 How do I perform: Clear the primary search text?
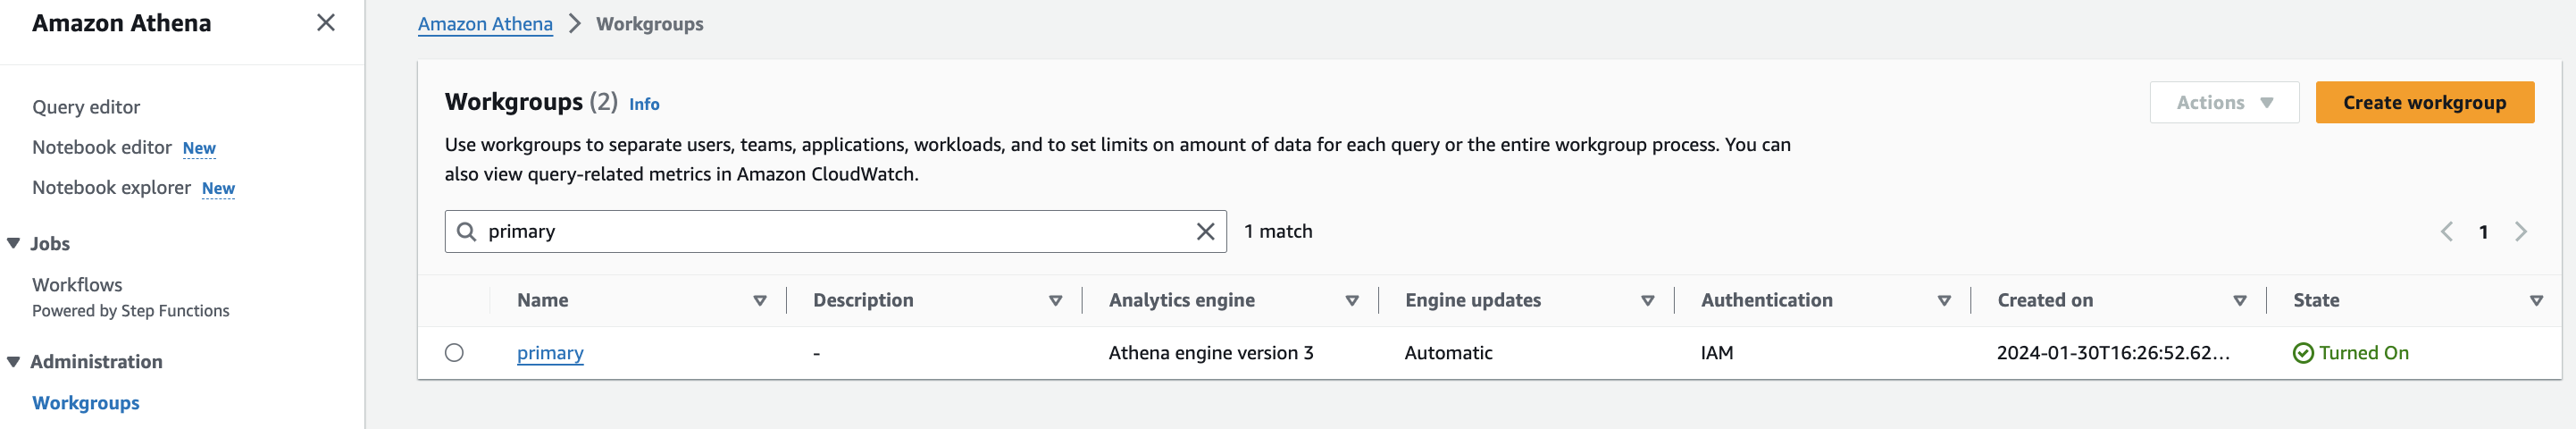pyautogui.click(x=1205, y=232)
